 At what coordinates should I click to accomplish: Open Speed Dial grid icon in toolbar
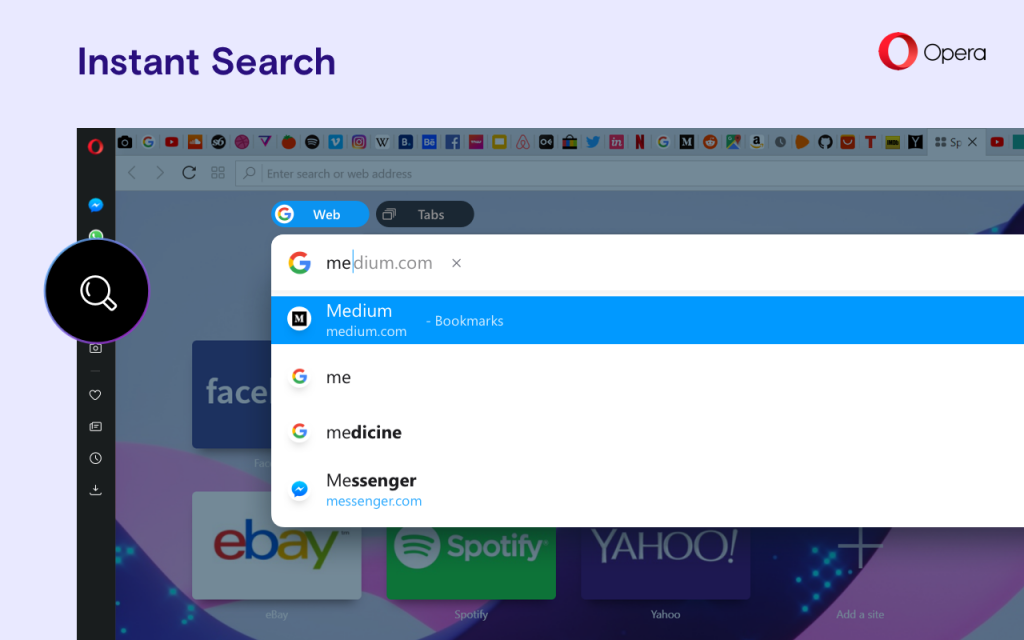[x=217, y=172]
